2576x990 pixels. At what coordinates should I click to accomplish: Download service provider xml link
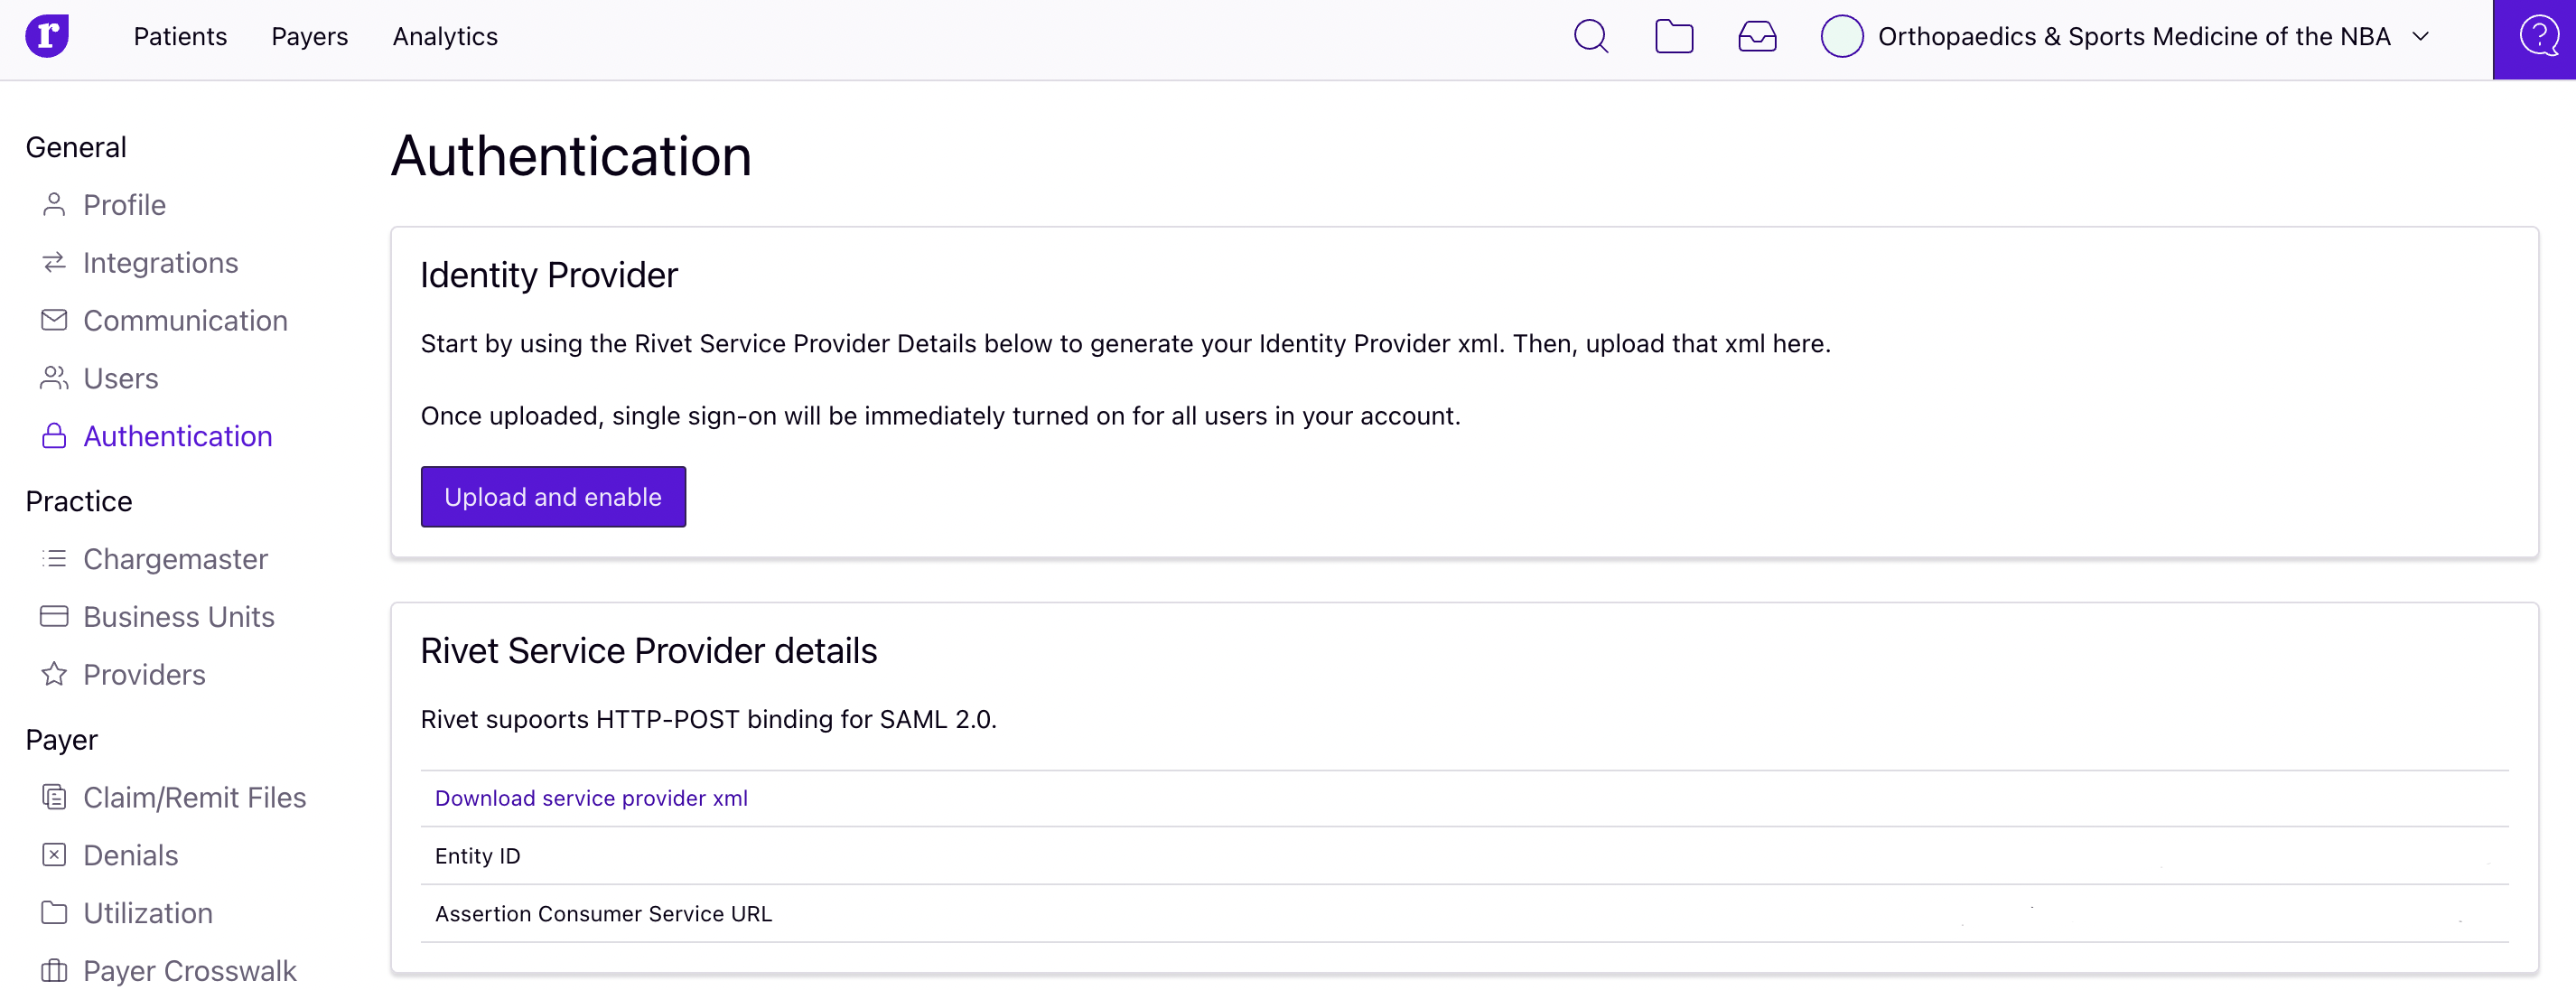pos(591,798)
